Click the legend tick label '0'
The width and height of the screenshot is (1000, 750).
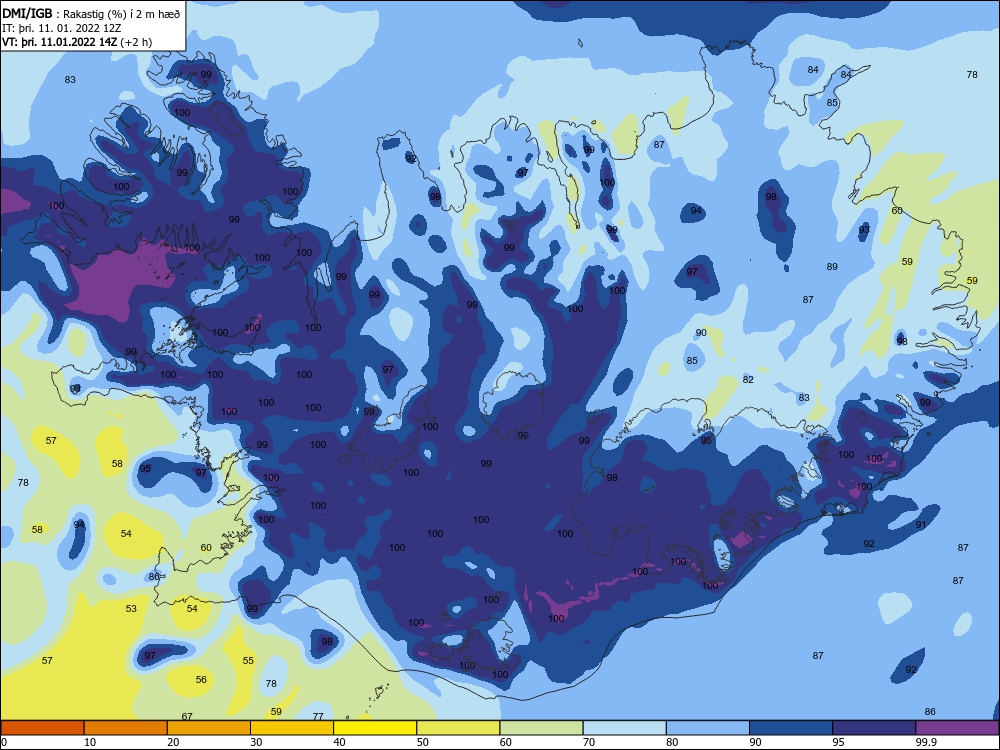pyautogui.click(x=4, y=742)
